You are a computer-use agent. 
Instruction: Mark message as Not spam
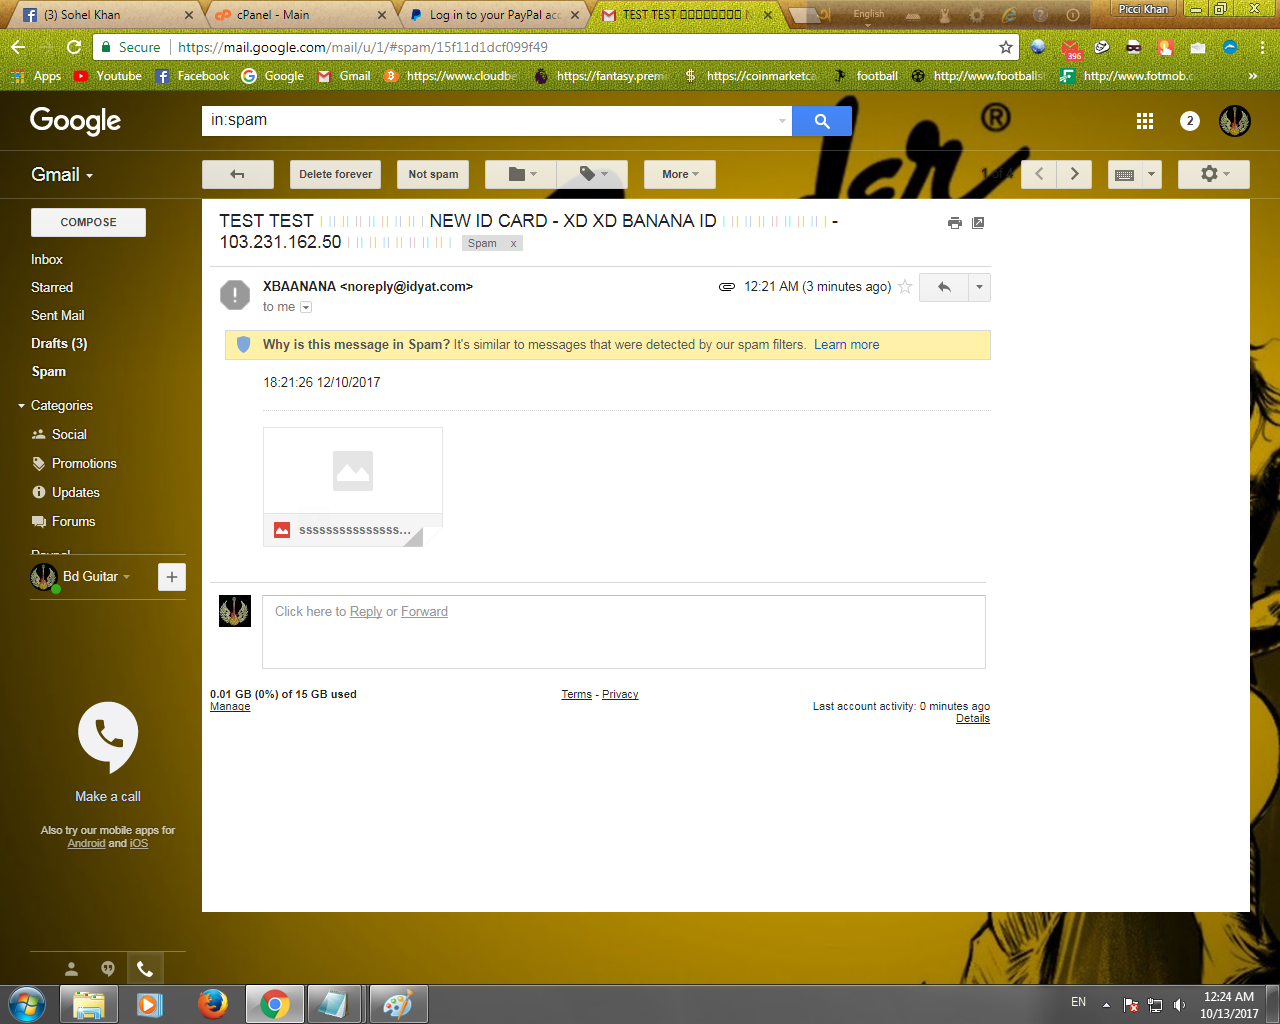pyautogui.click(x=433, y=174)
